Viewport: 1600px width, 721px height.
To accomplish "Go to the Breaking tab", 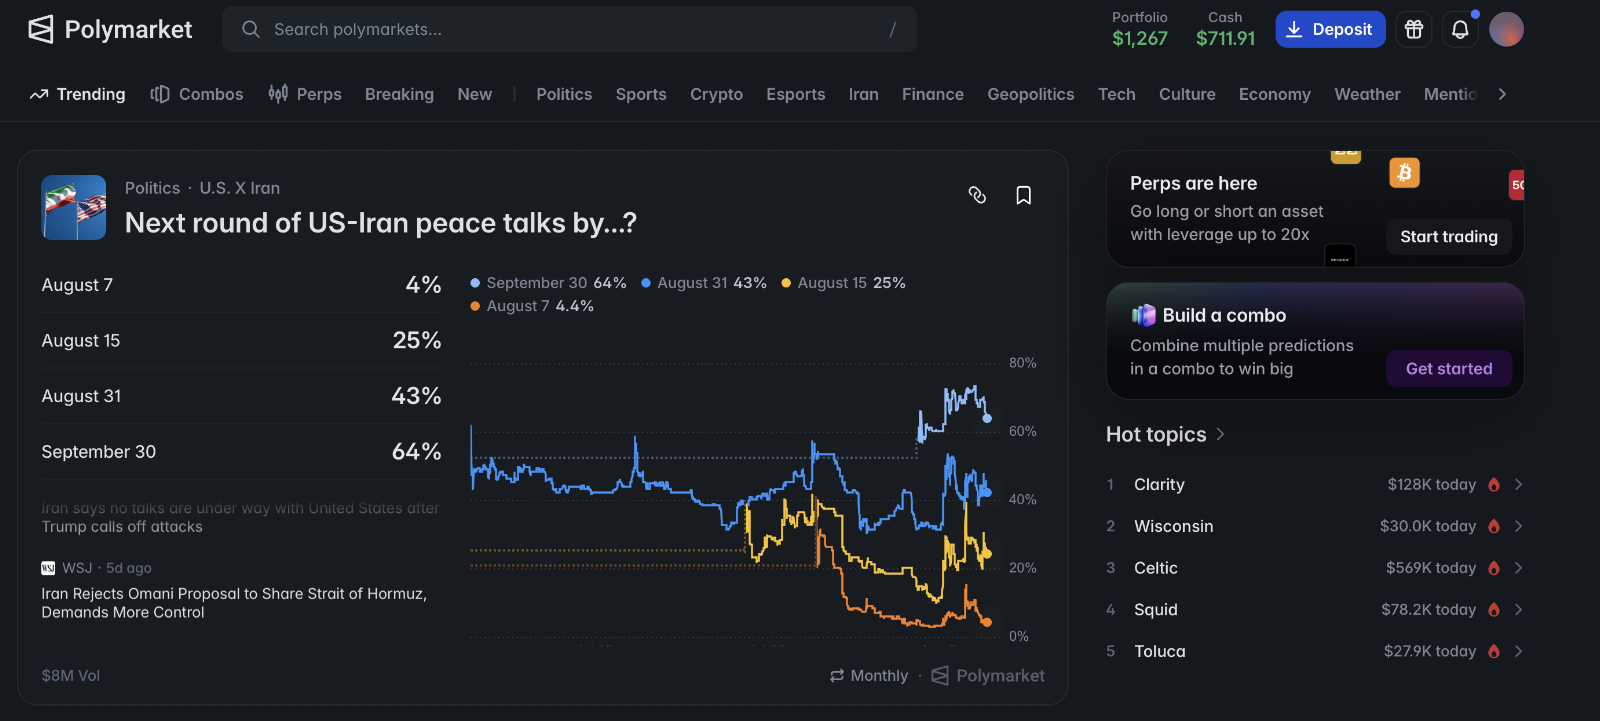I will (x=399, y=94).
